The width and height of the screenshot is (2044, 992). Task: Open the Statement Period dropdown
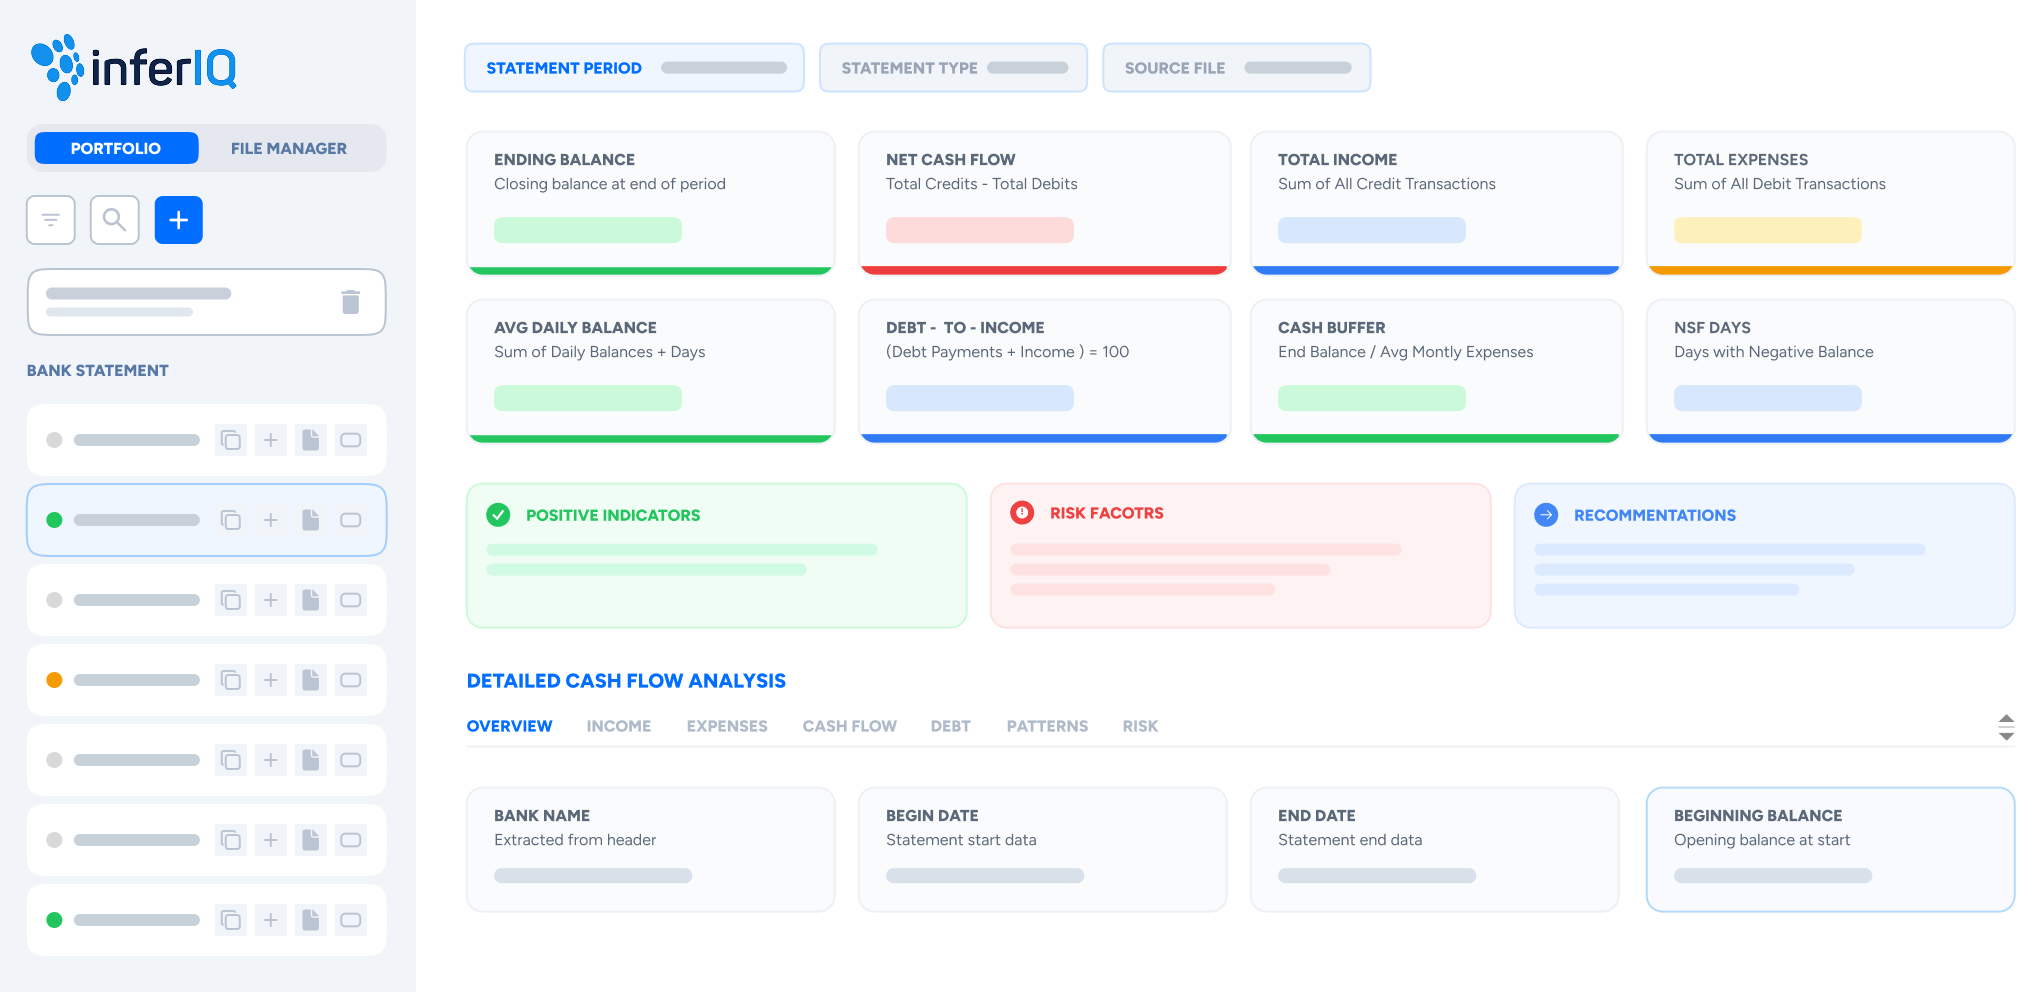point(634,68)
